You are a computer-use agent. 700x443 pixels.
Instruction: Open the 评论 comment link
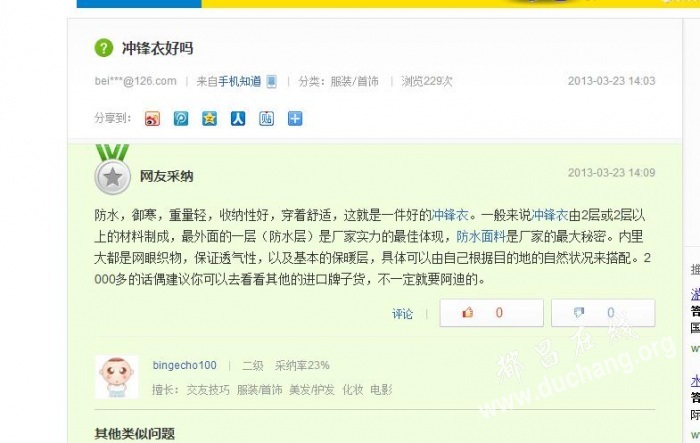(402, 314)
